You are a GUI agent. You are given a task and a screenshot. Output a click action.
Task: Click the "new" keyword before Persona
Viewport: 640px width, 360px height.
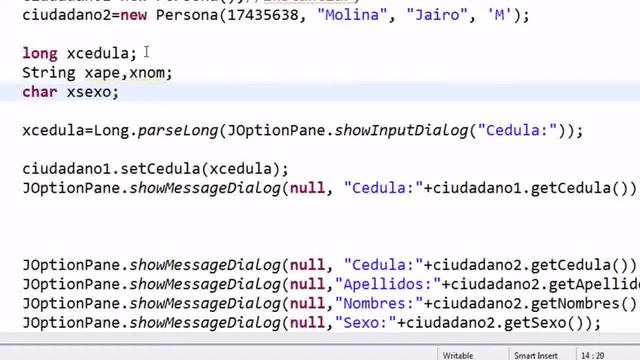[x=133, y=15]
